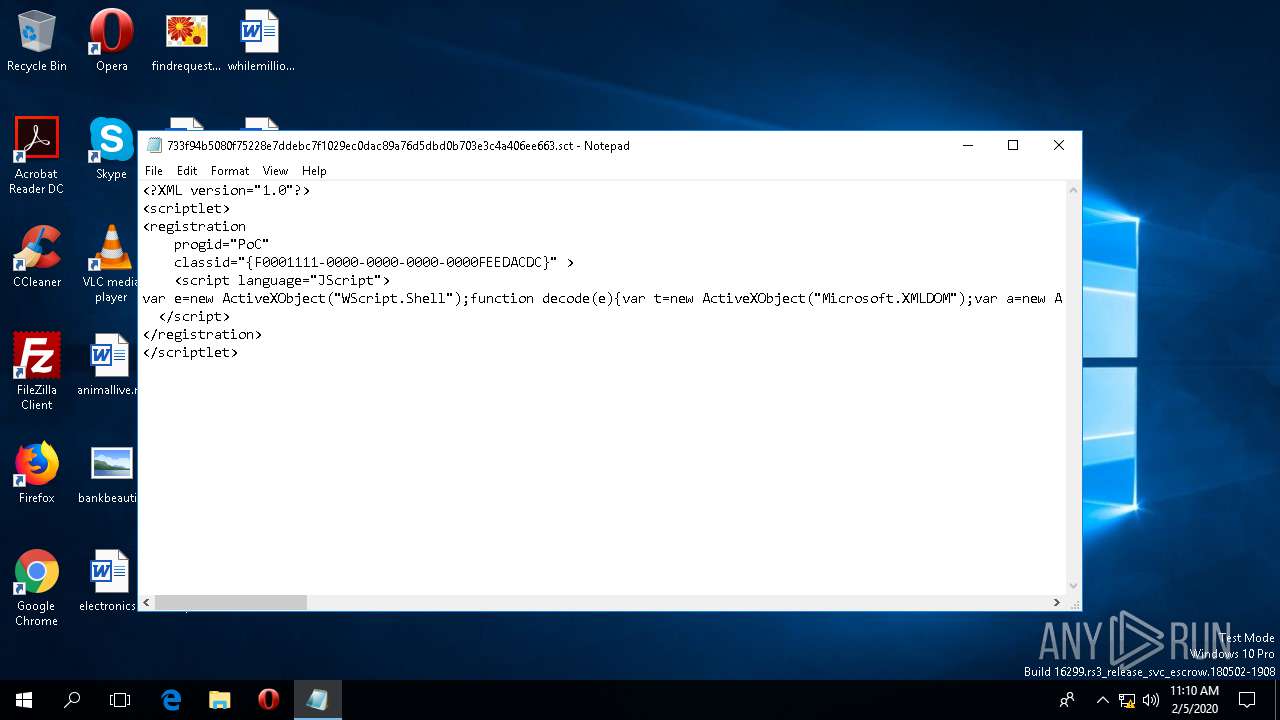Screen dimensions: 1280x720
Task: Click the vertical scrollbar up arrow
Action: click(1074, 189)
